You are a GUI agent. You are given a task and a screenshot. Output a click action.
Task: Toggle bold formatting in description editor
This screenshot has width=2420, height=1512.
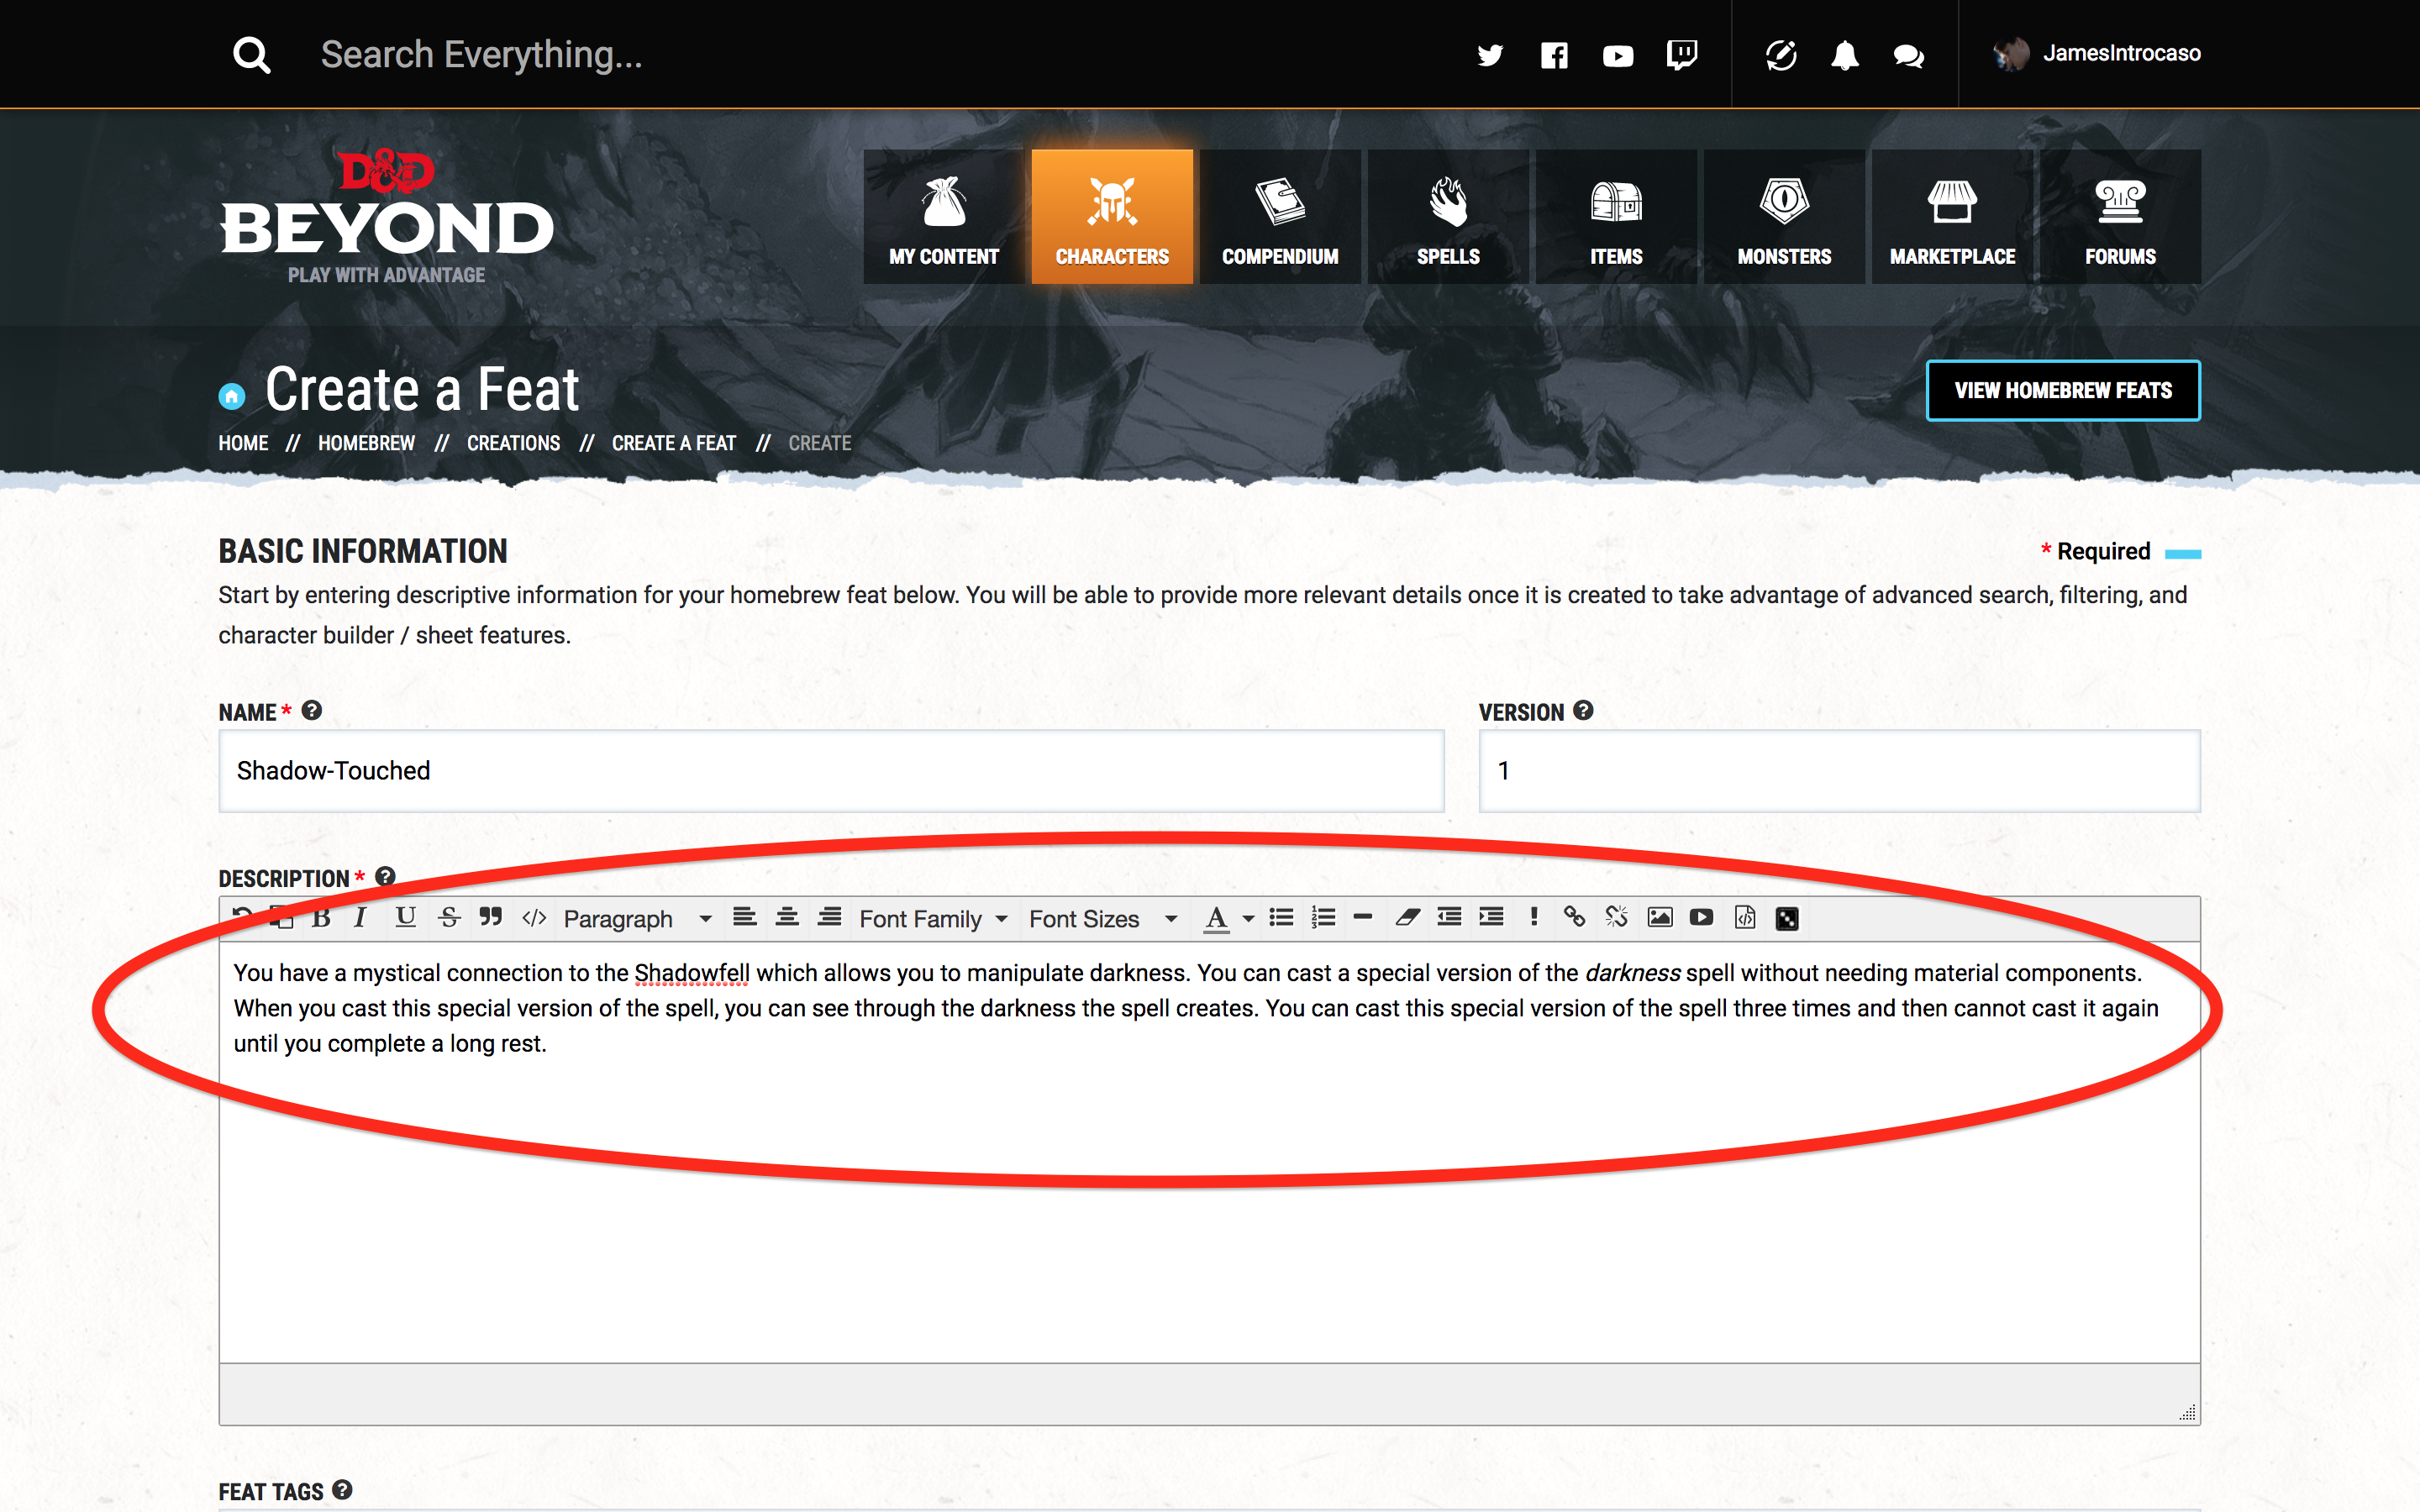321,918
